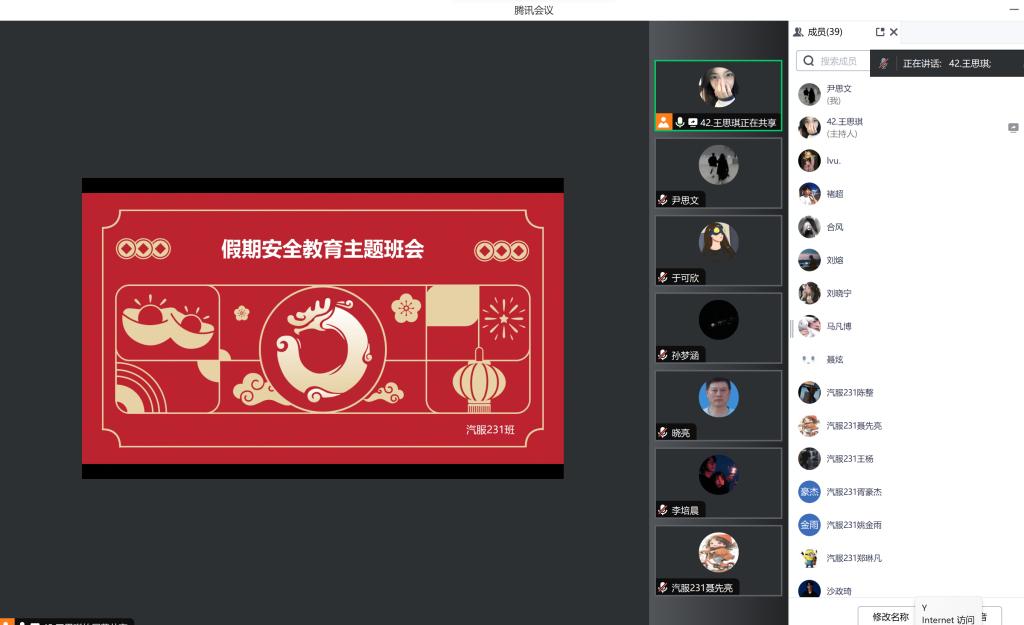Click muted mic icon on 孙梦涵's video tile
This screenshot has width=1024, height=625.
[663, 355]
